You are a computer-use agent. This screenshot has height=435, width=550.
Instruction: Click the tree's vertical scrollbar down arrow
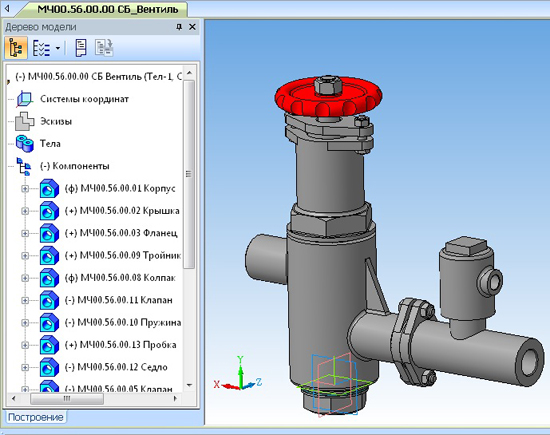189,385
